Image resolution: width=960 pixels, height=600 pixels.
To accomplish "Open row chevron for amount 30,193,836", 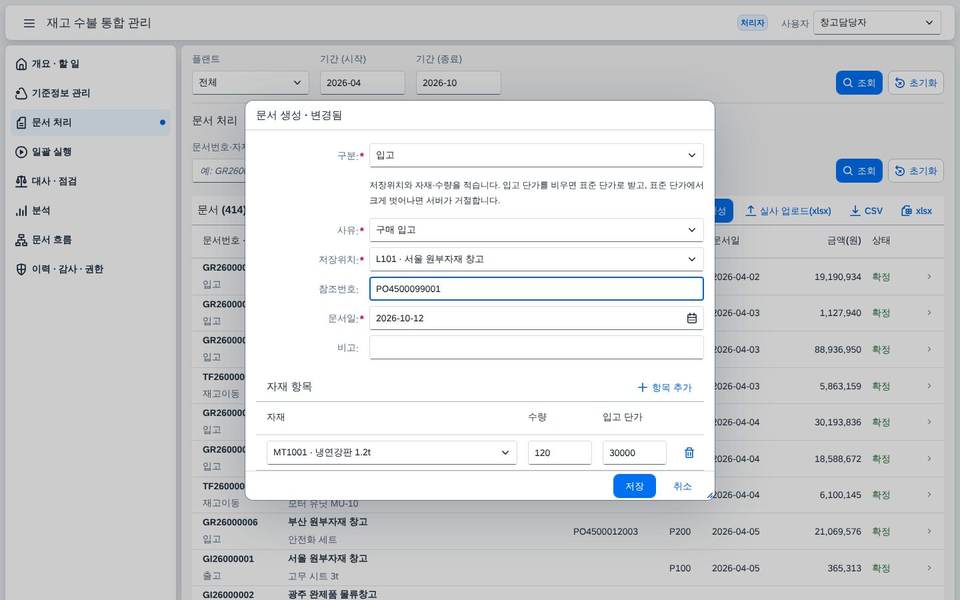I will (x=929, y=422).
